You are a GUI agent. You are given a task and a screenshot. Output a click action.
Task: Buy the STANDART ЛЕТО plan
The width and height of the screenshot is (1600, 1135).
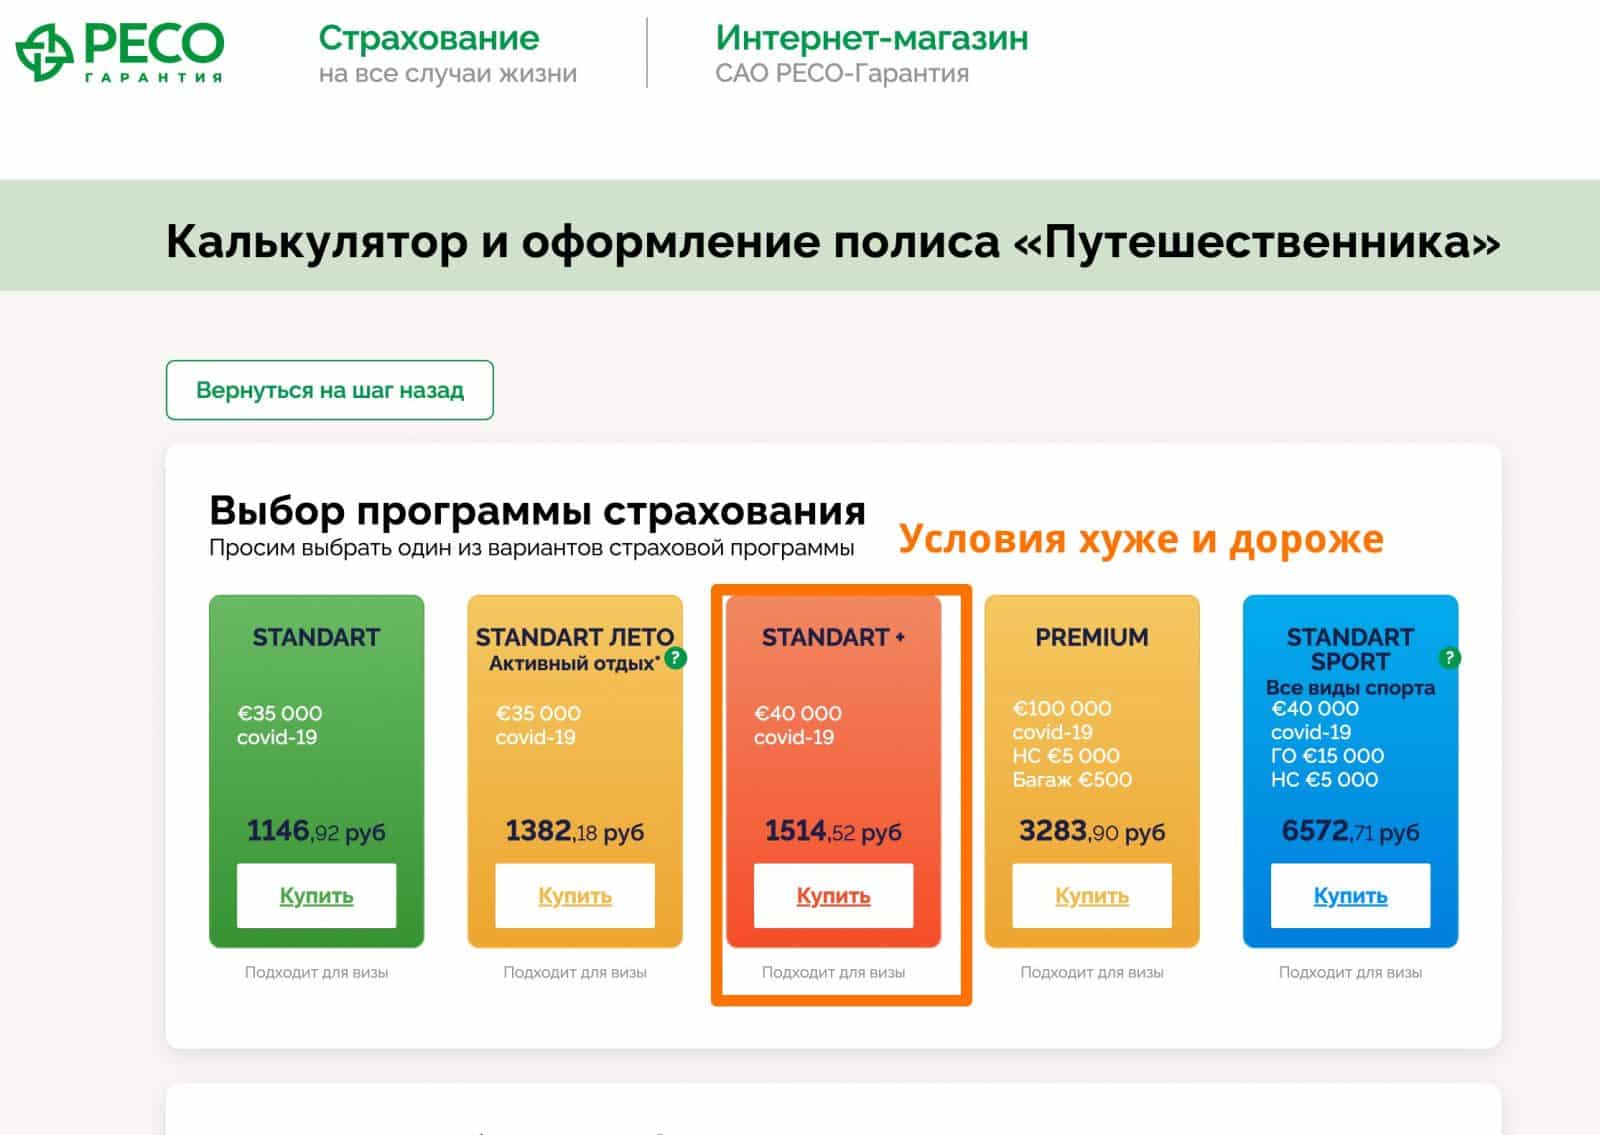[x=575, y=896]
